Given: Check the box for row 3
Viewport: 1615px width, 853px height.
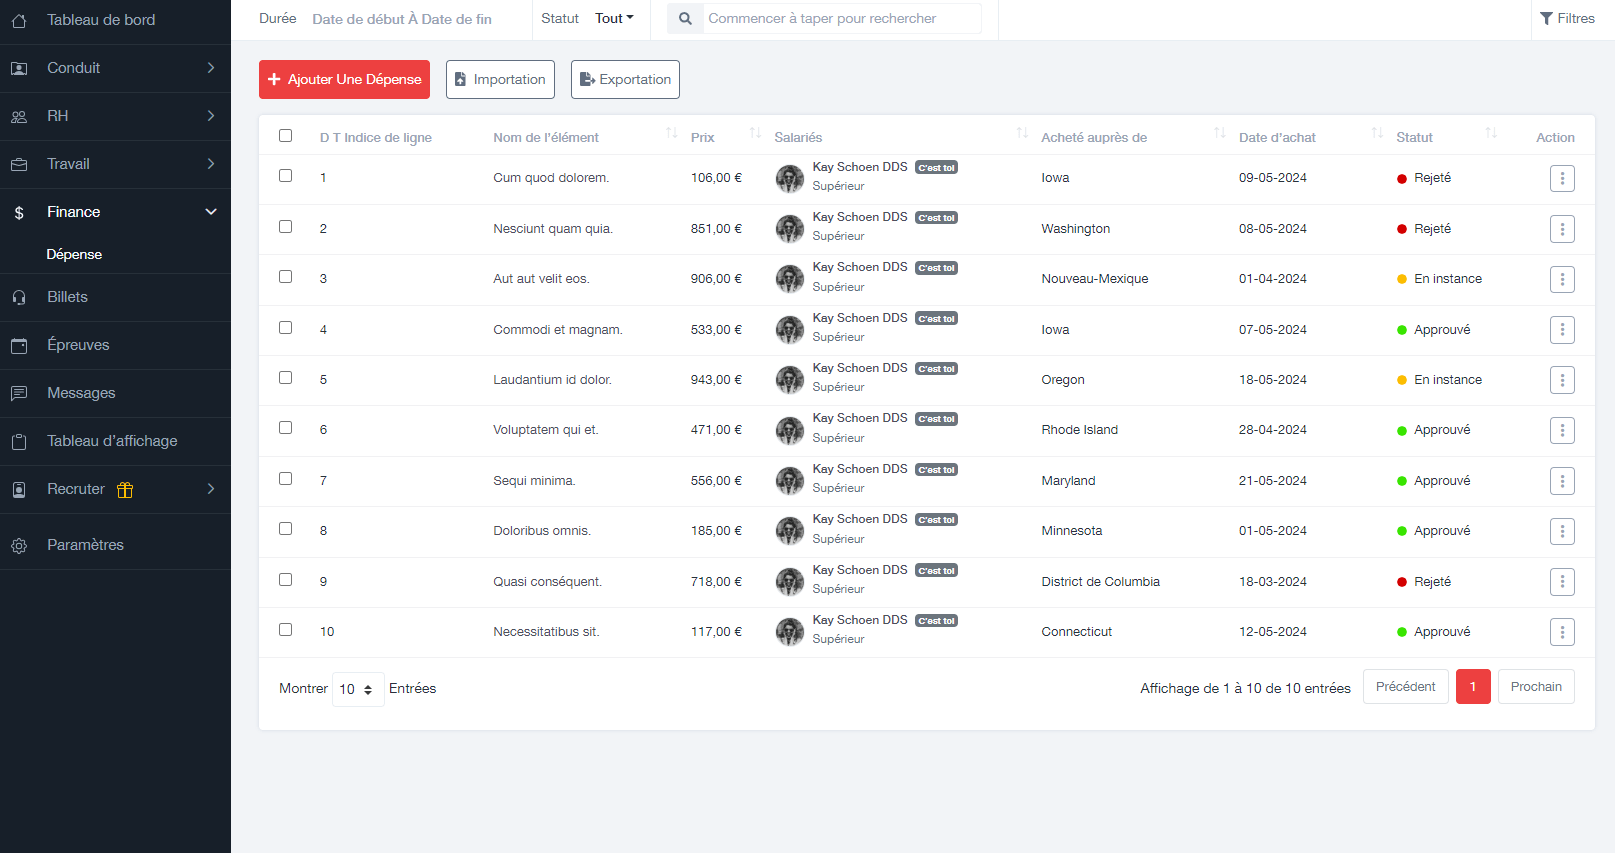Looking at the screenshot, I should pyautogui.click(x=286, y=277).
